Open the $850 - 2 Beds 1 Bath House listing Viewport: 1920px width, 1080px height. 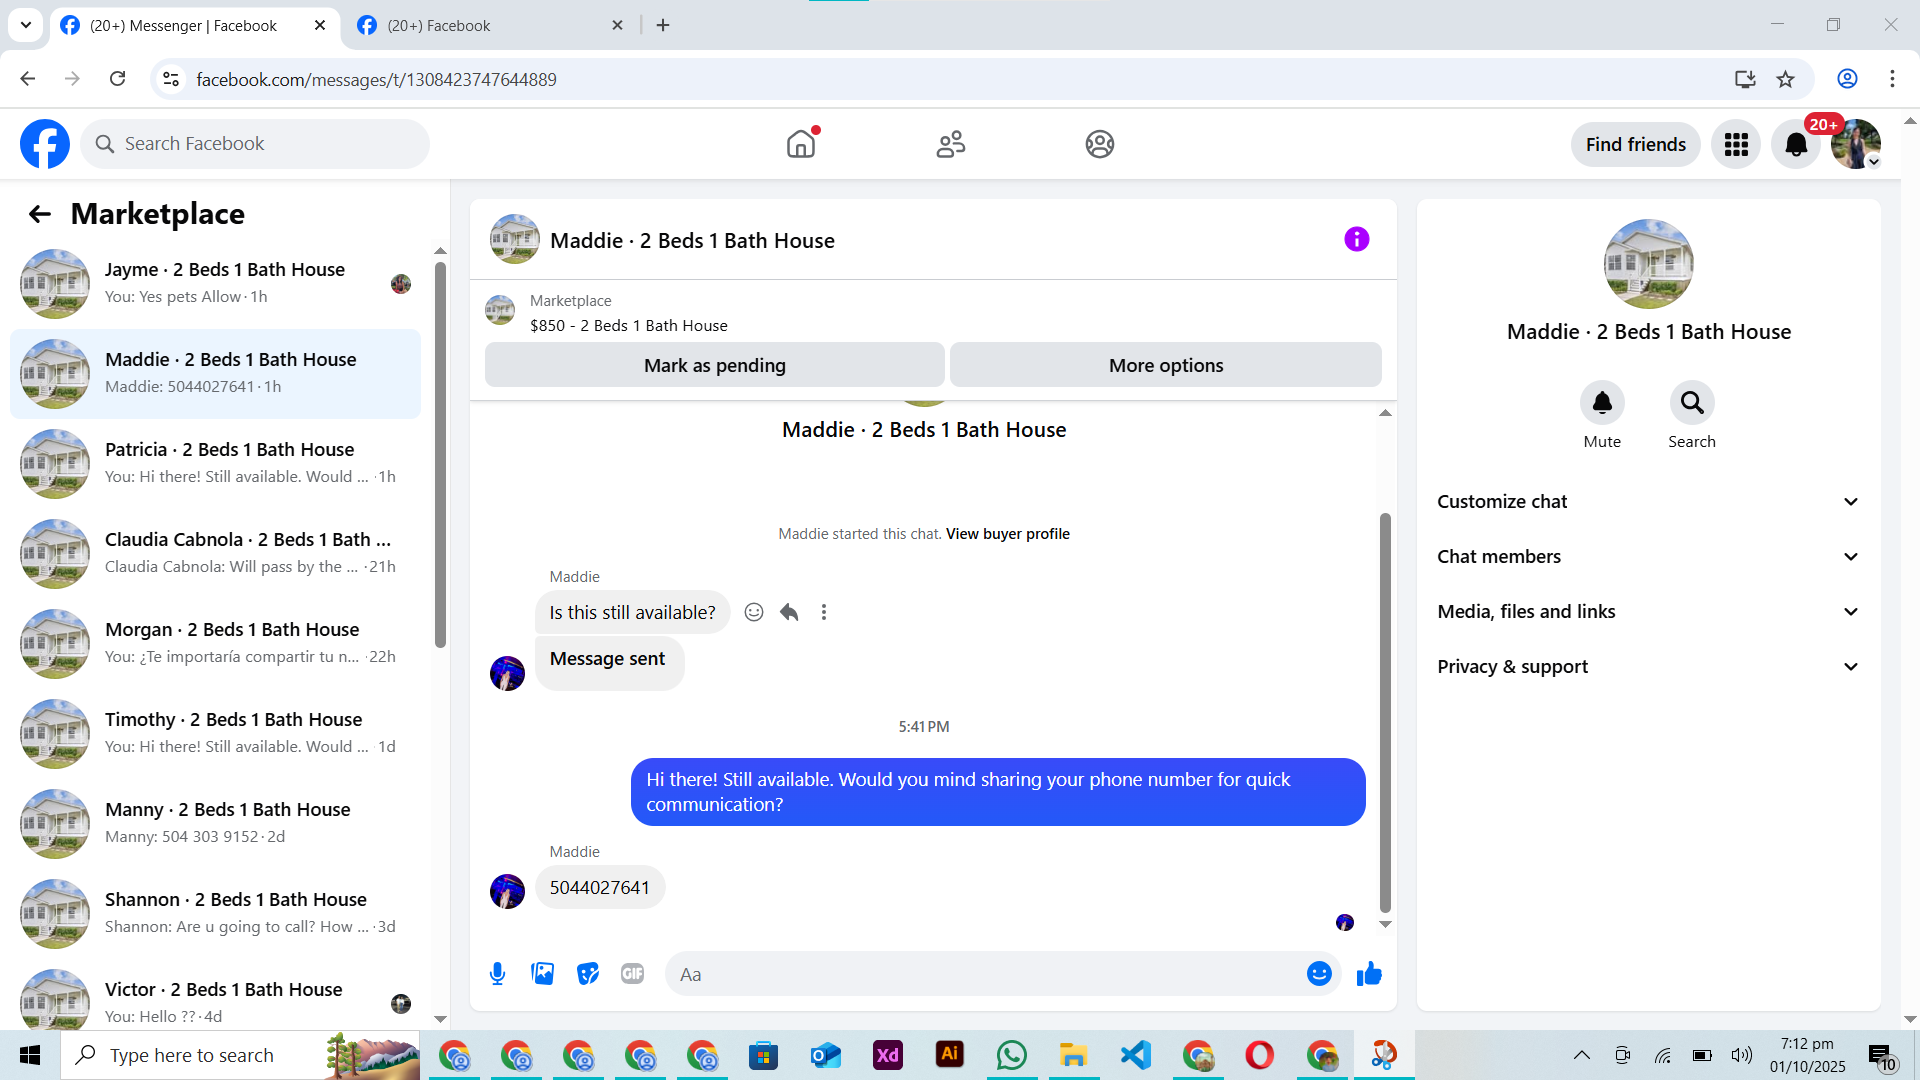pos(629,326)
